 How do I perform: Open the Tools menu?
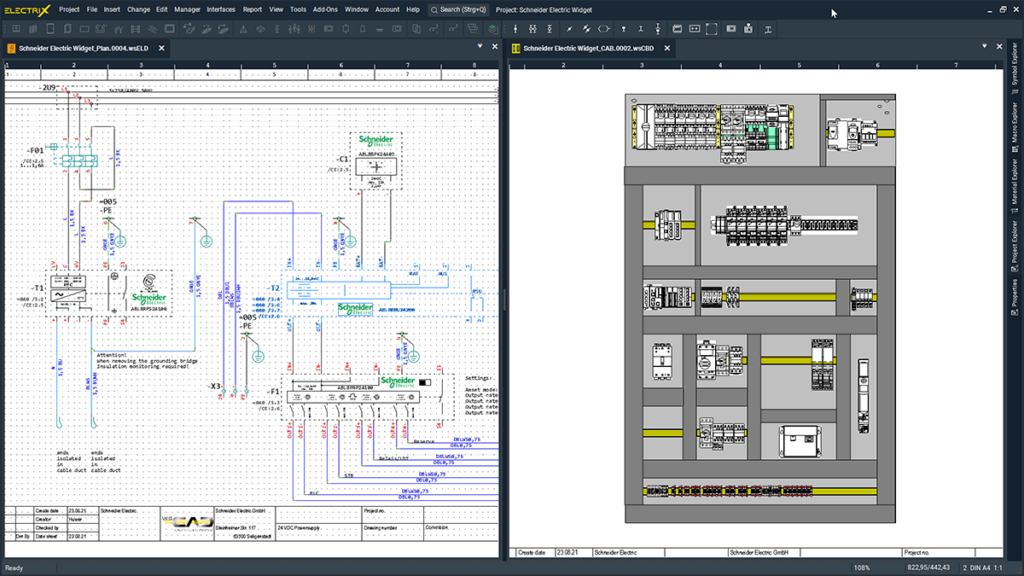[298, 10]
